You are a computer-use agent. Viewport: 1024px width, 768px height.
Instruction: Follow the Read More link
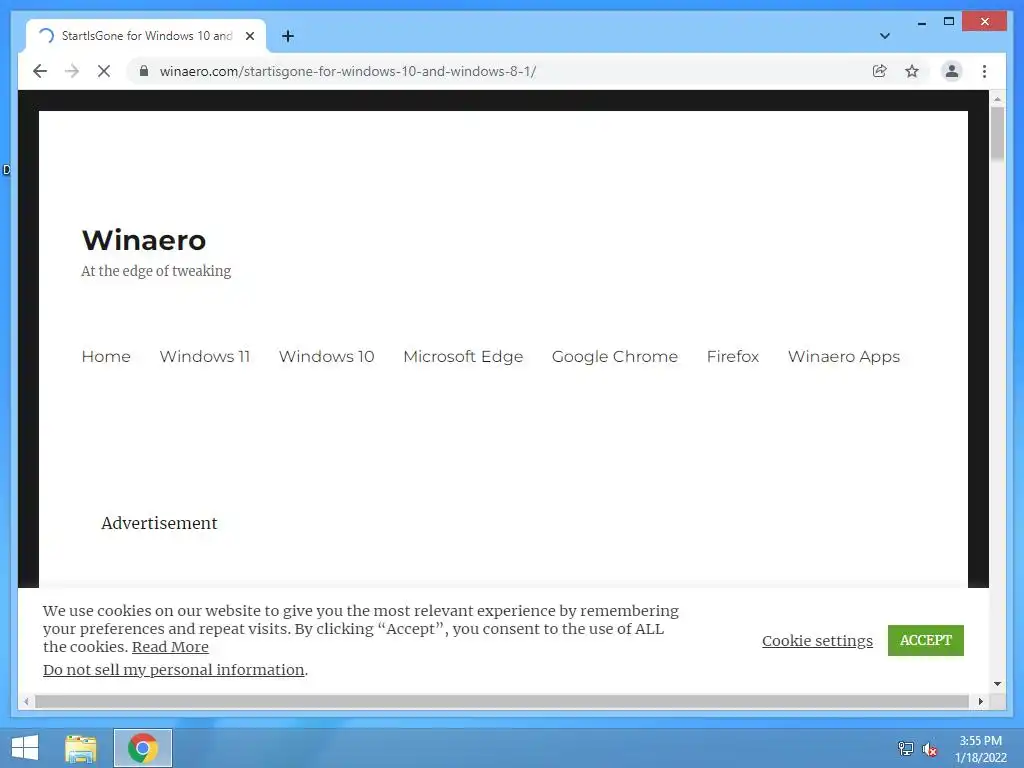(x=170, y=647)
